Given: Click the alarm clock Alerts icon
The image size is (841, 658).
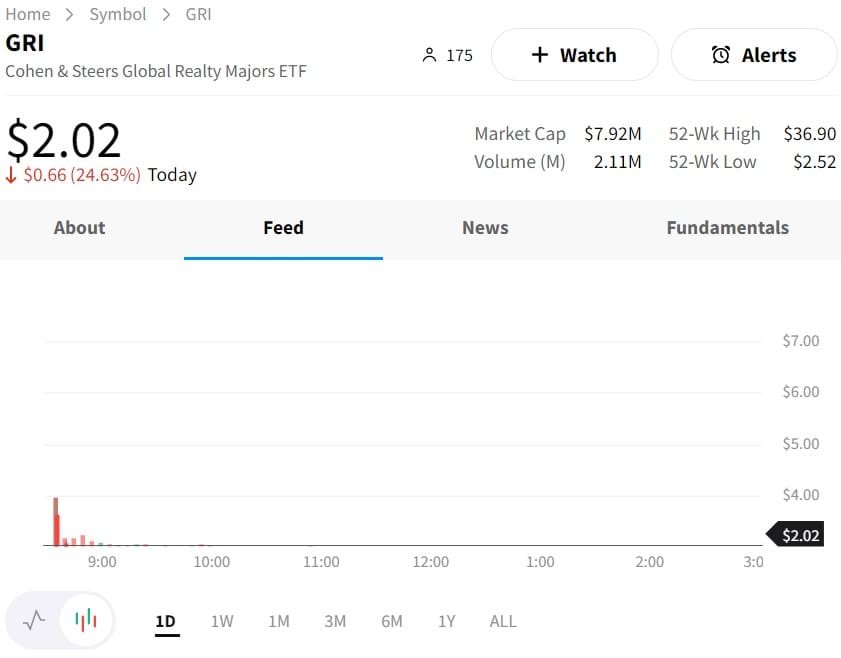Looking at the screenshot, I should point(721,55).
